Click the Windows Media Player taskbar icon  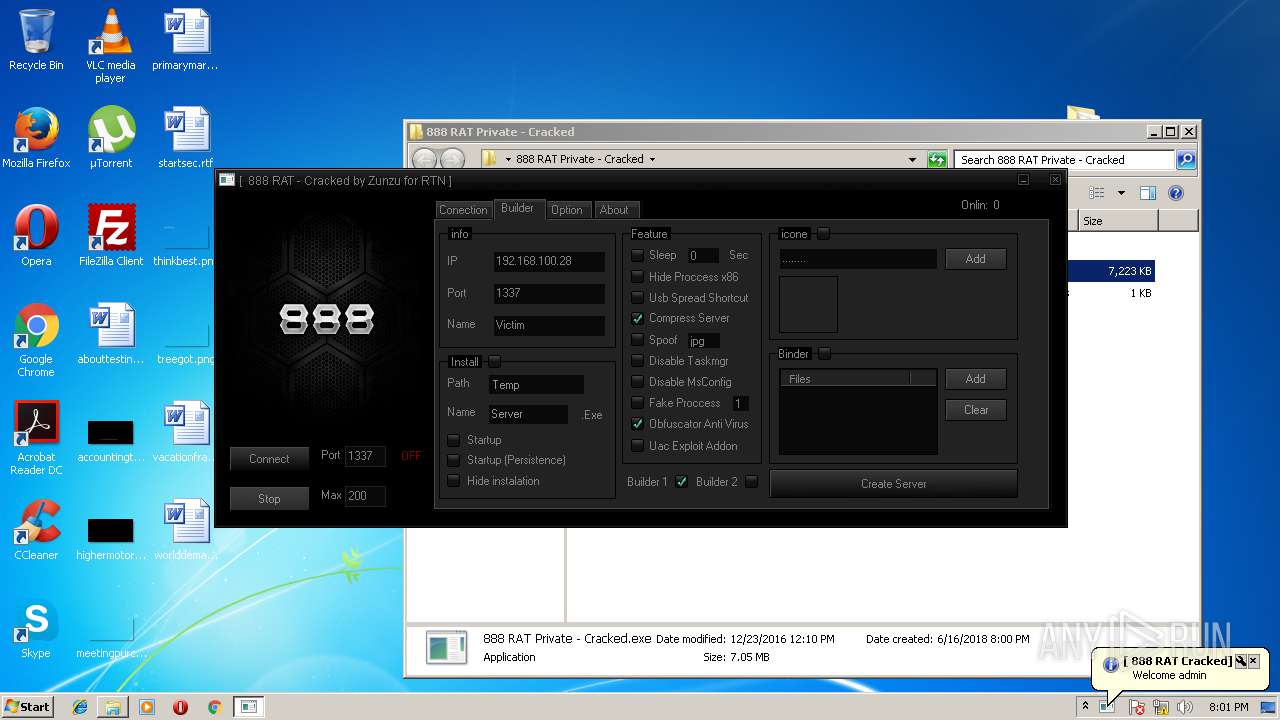pyautogui.click(x=147, y=707)
